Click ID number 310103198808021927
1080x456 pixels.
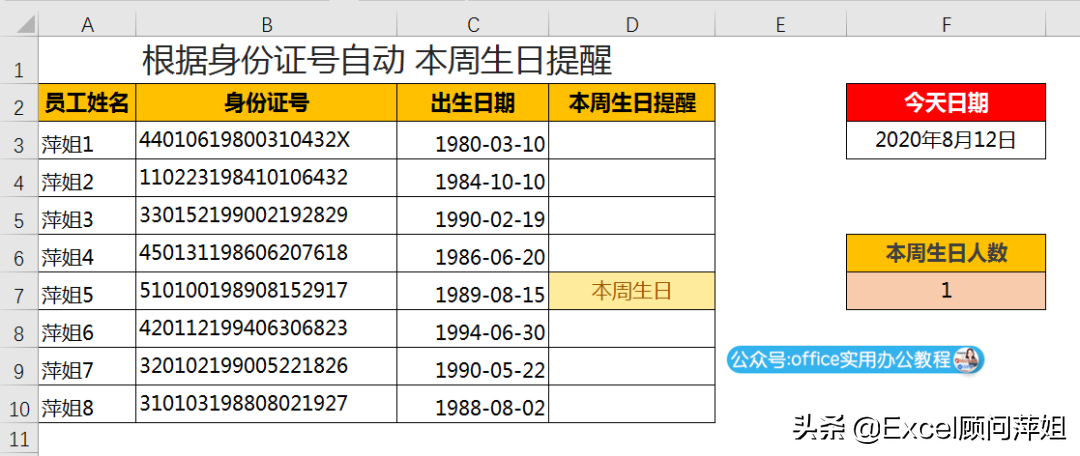click(267, 404)
